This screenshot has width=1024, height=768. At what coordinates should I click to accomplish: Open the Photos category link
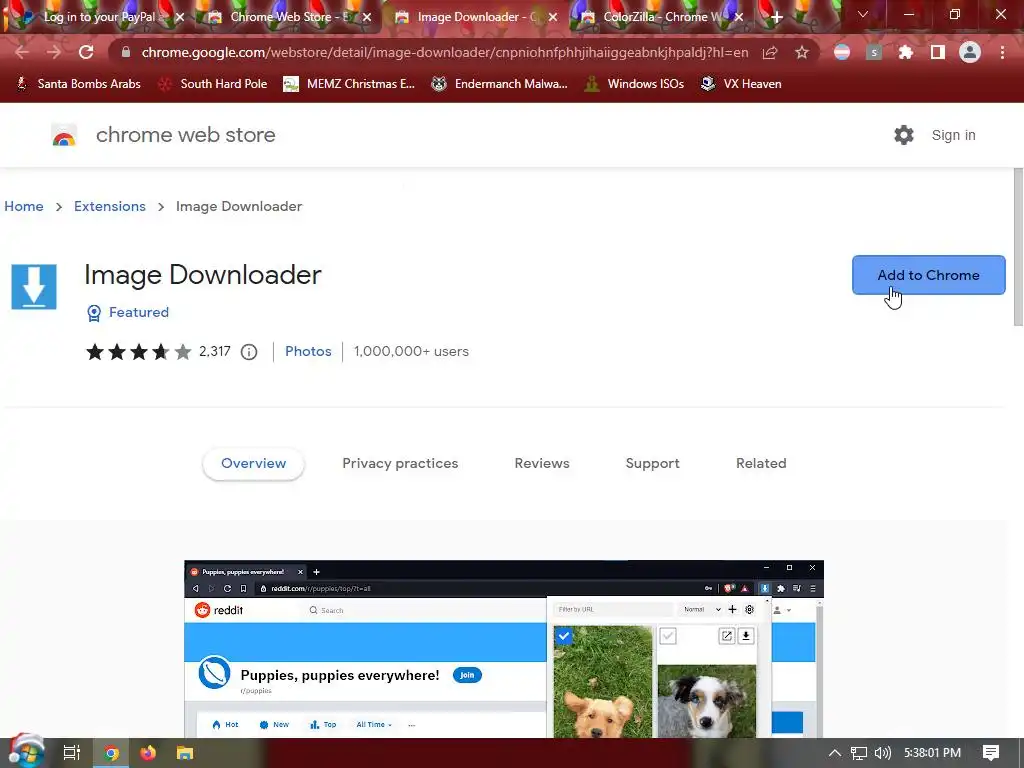(x=308, y=351)
